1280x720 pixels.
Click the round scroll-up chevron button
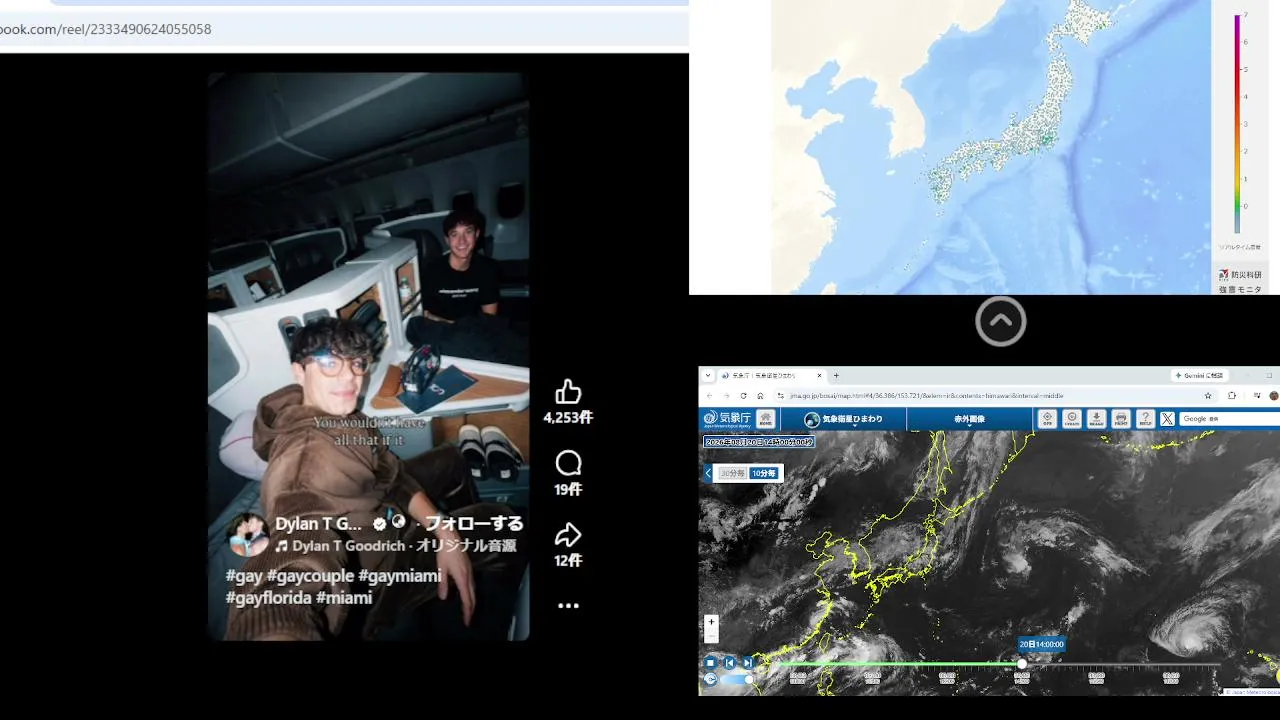(x=1001, y=322)
